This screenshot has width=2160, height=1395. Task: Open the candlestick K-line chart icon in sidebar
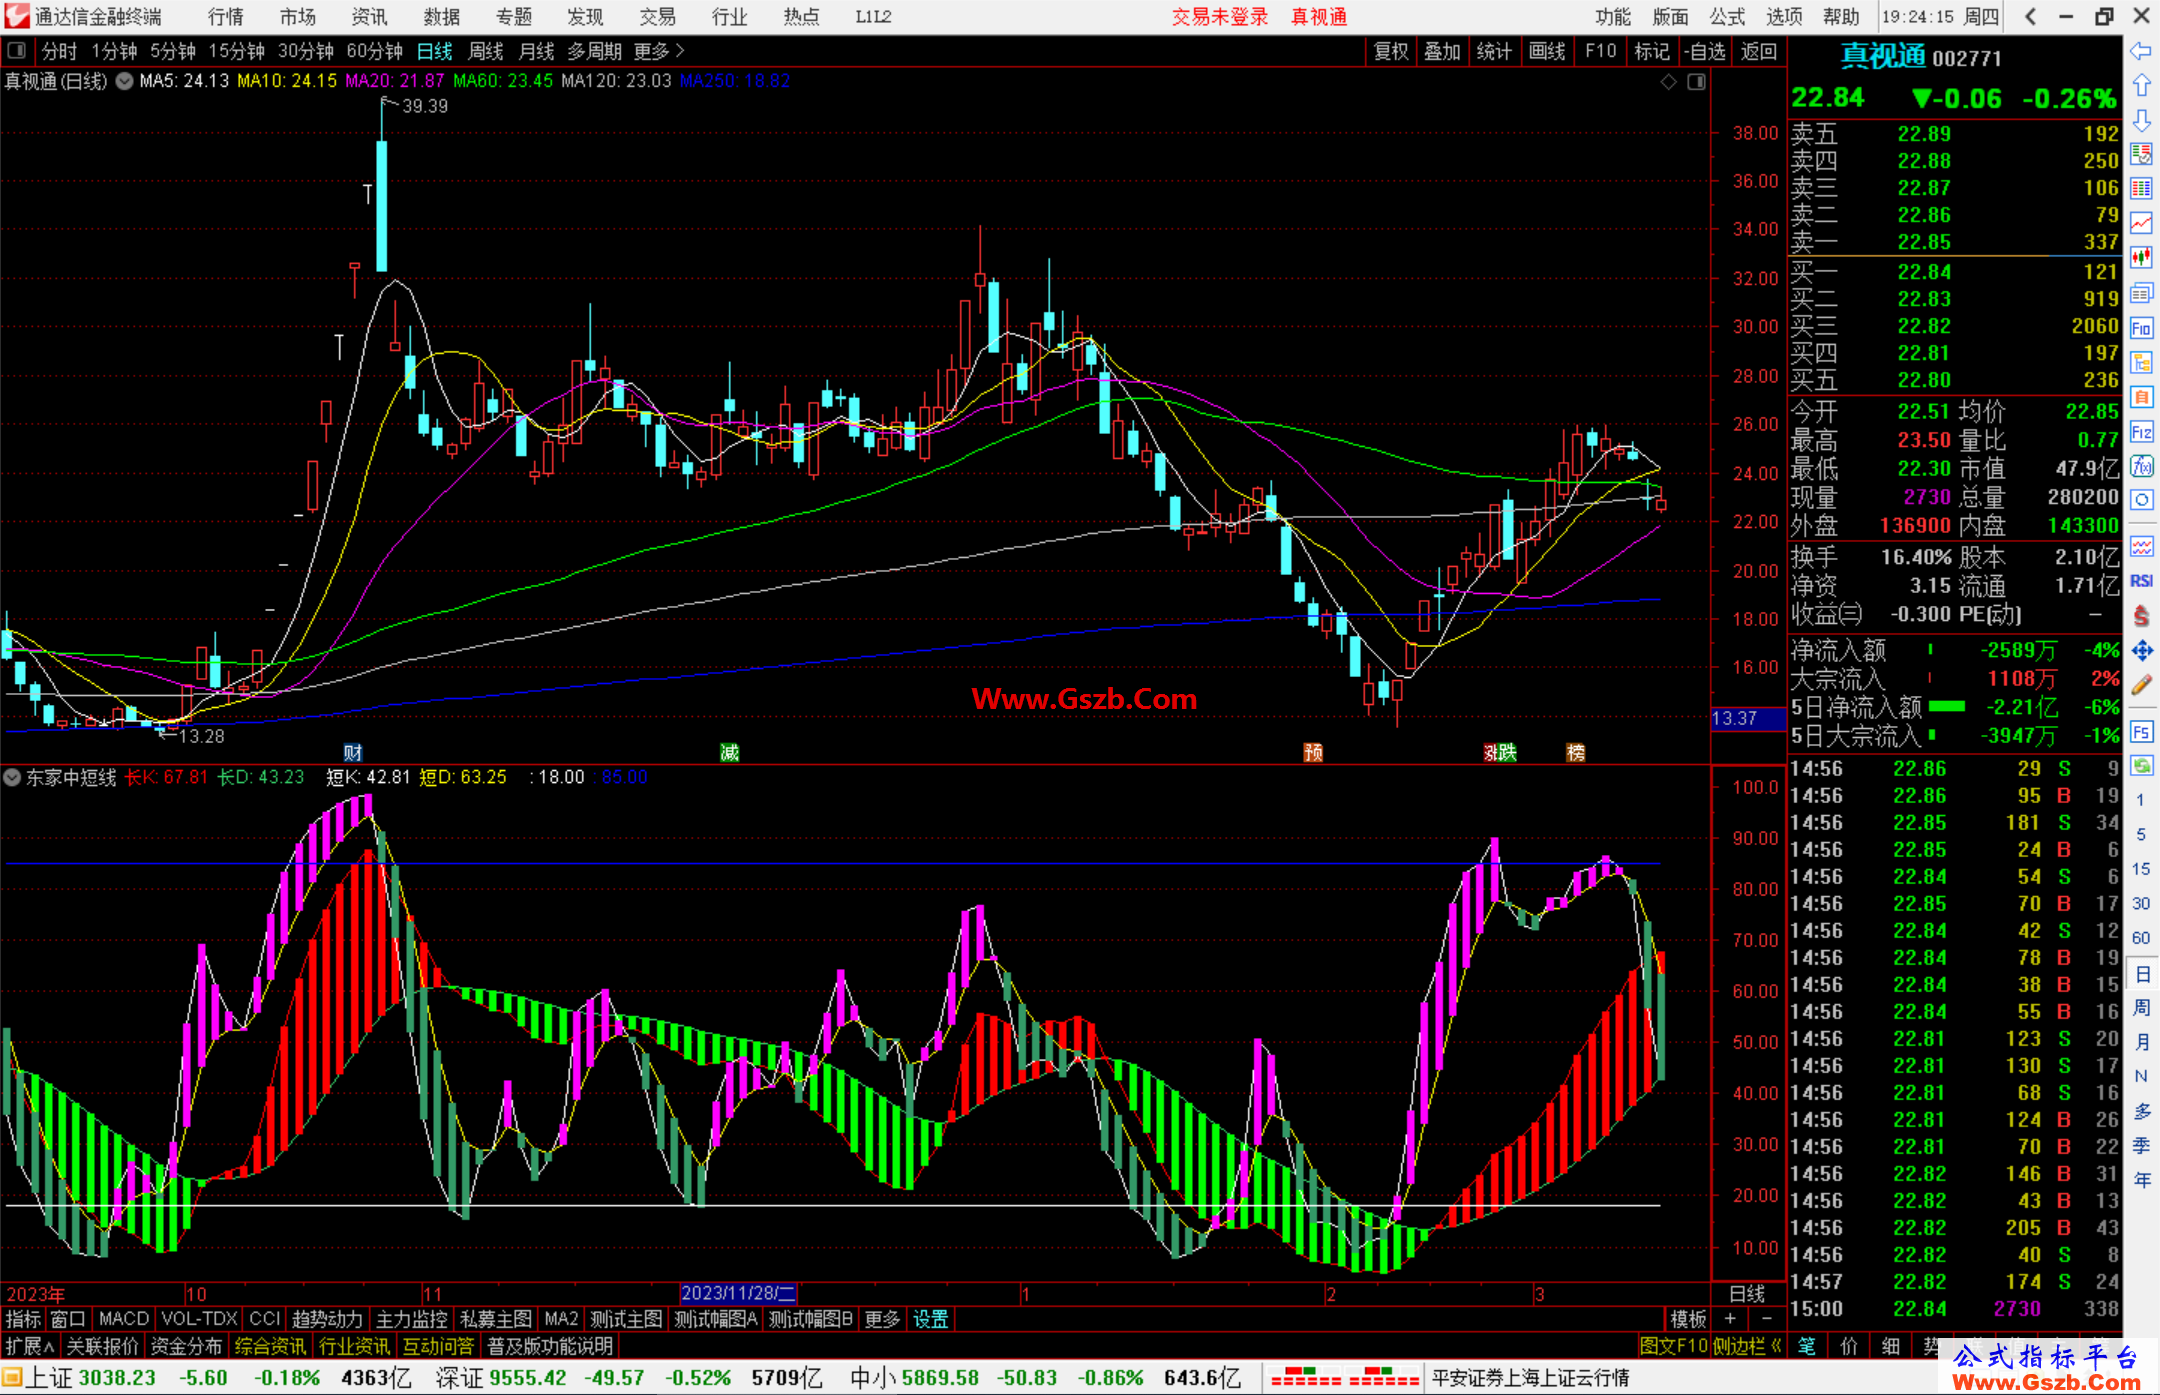(x=2141, y=258)
